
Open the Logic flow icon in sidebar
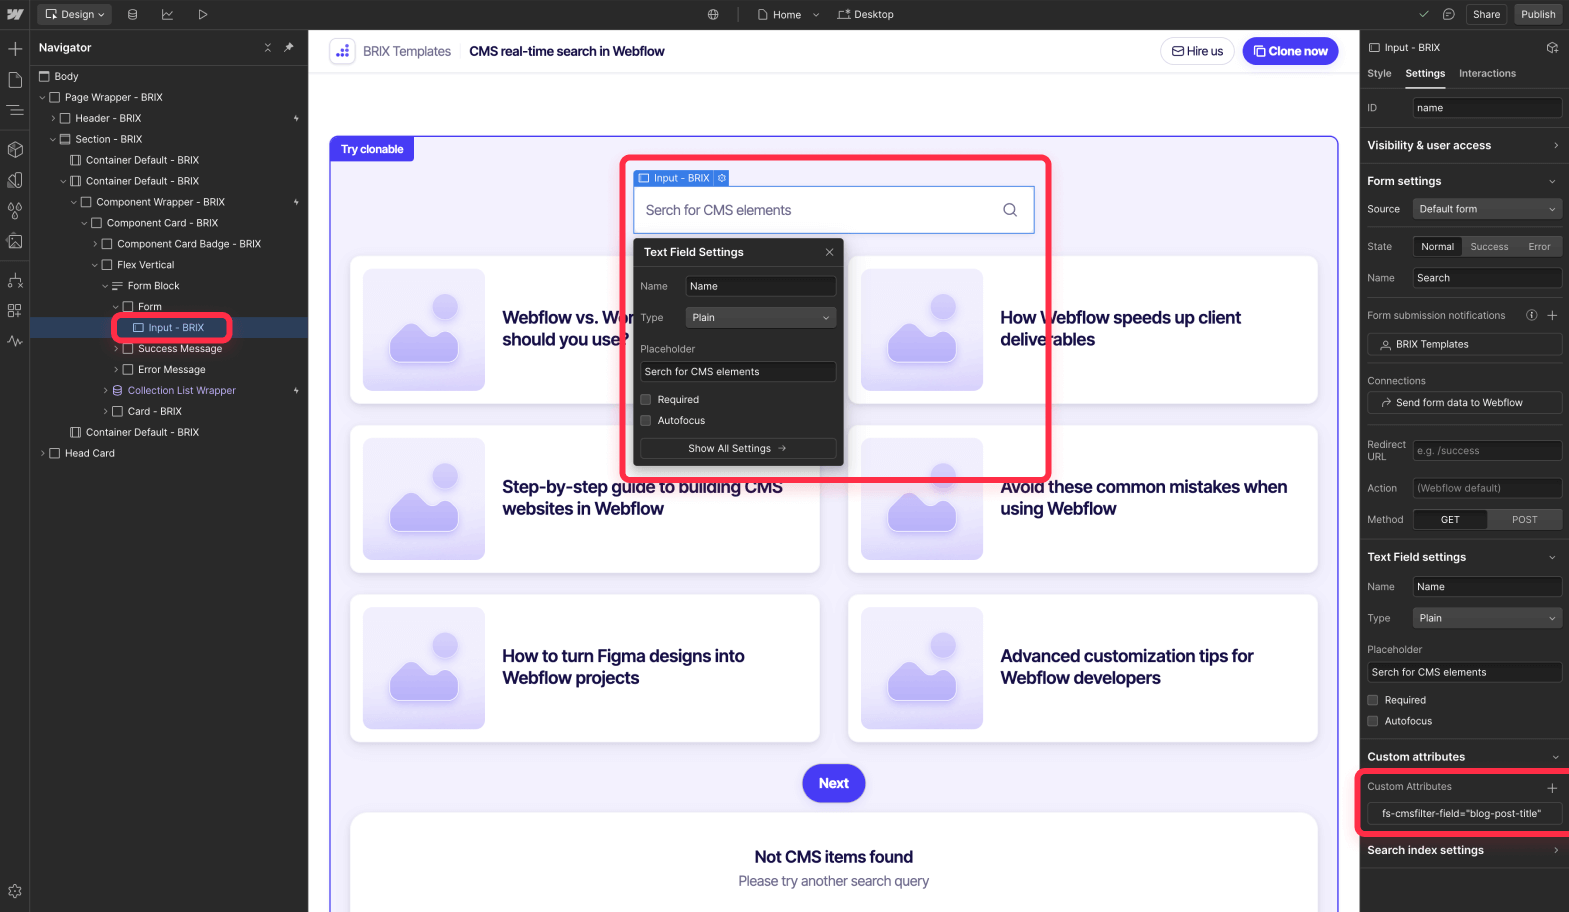pyautogui.click(x=15, y=280)
